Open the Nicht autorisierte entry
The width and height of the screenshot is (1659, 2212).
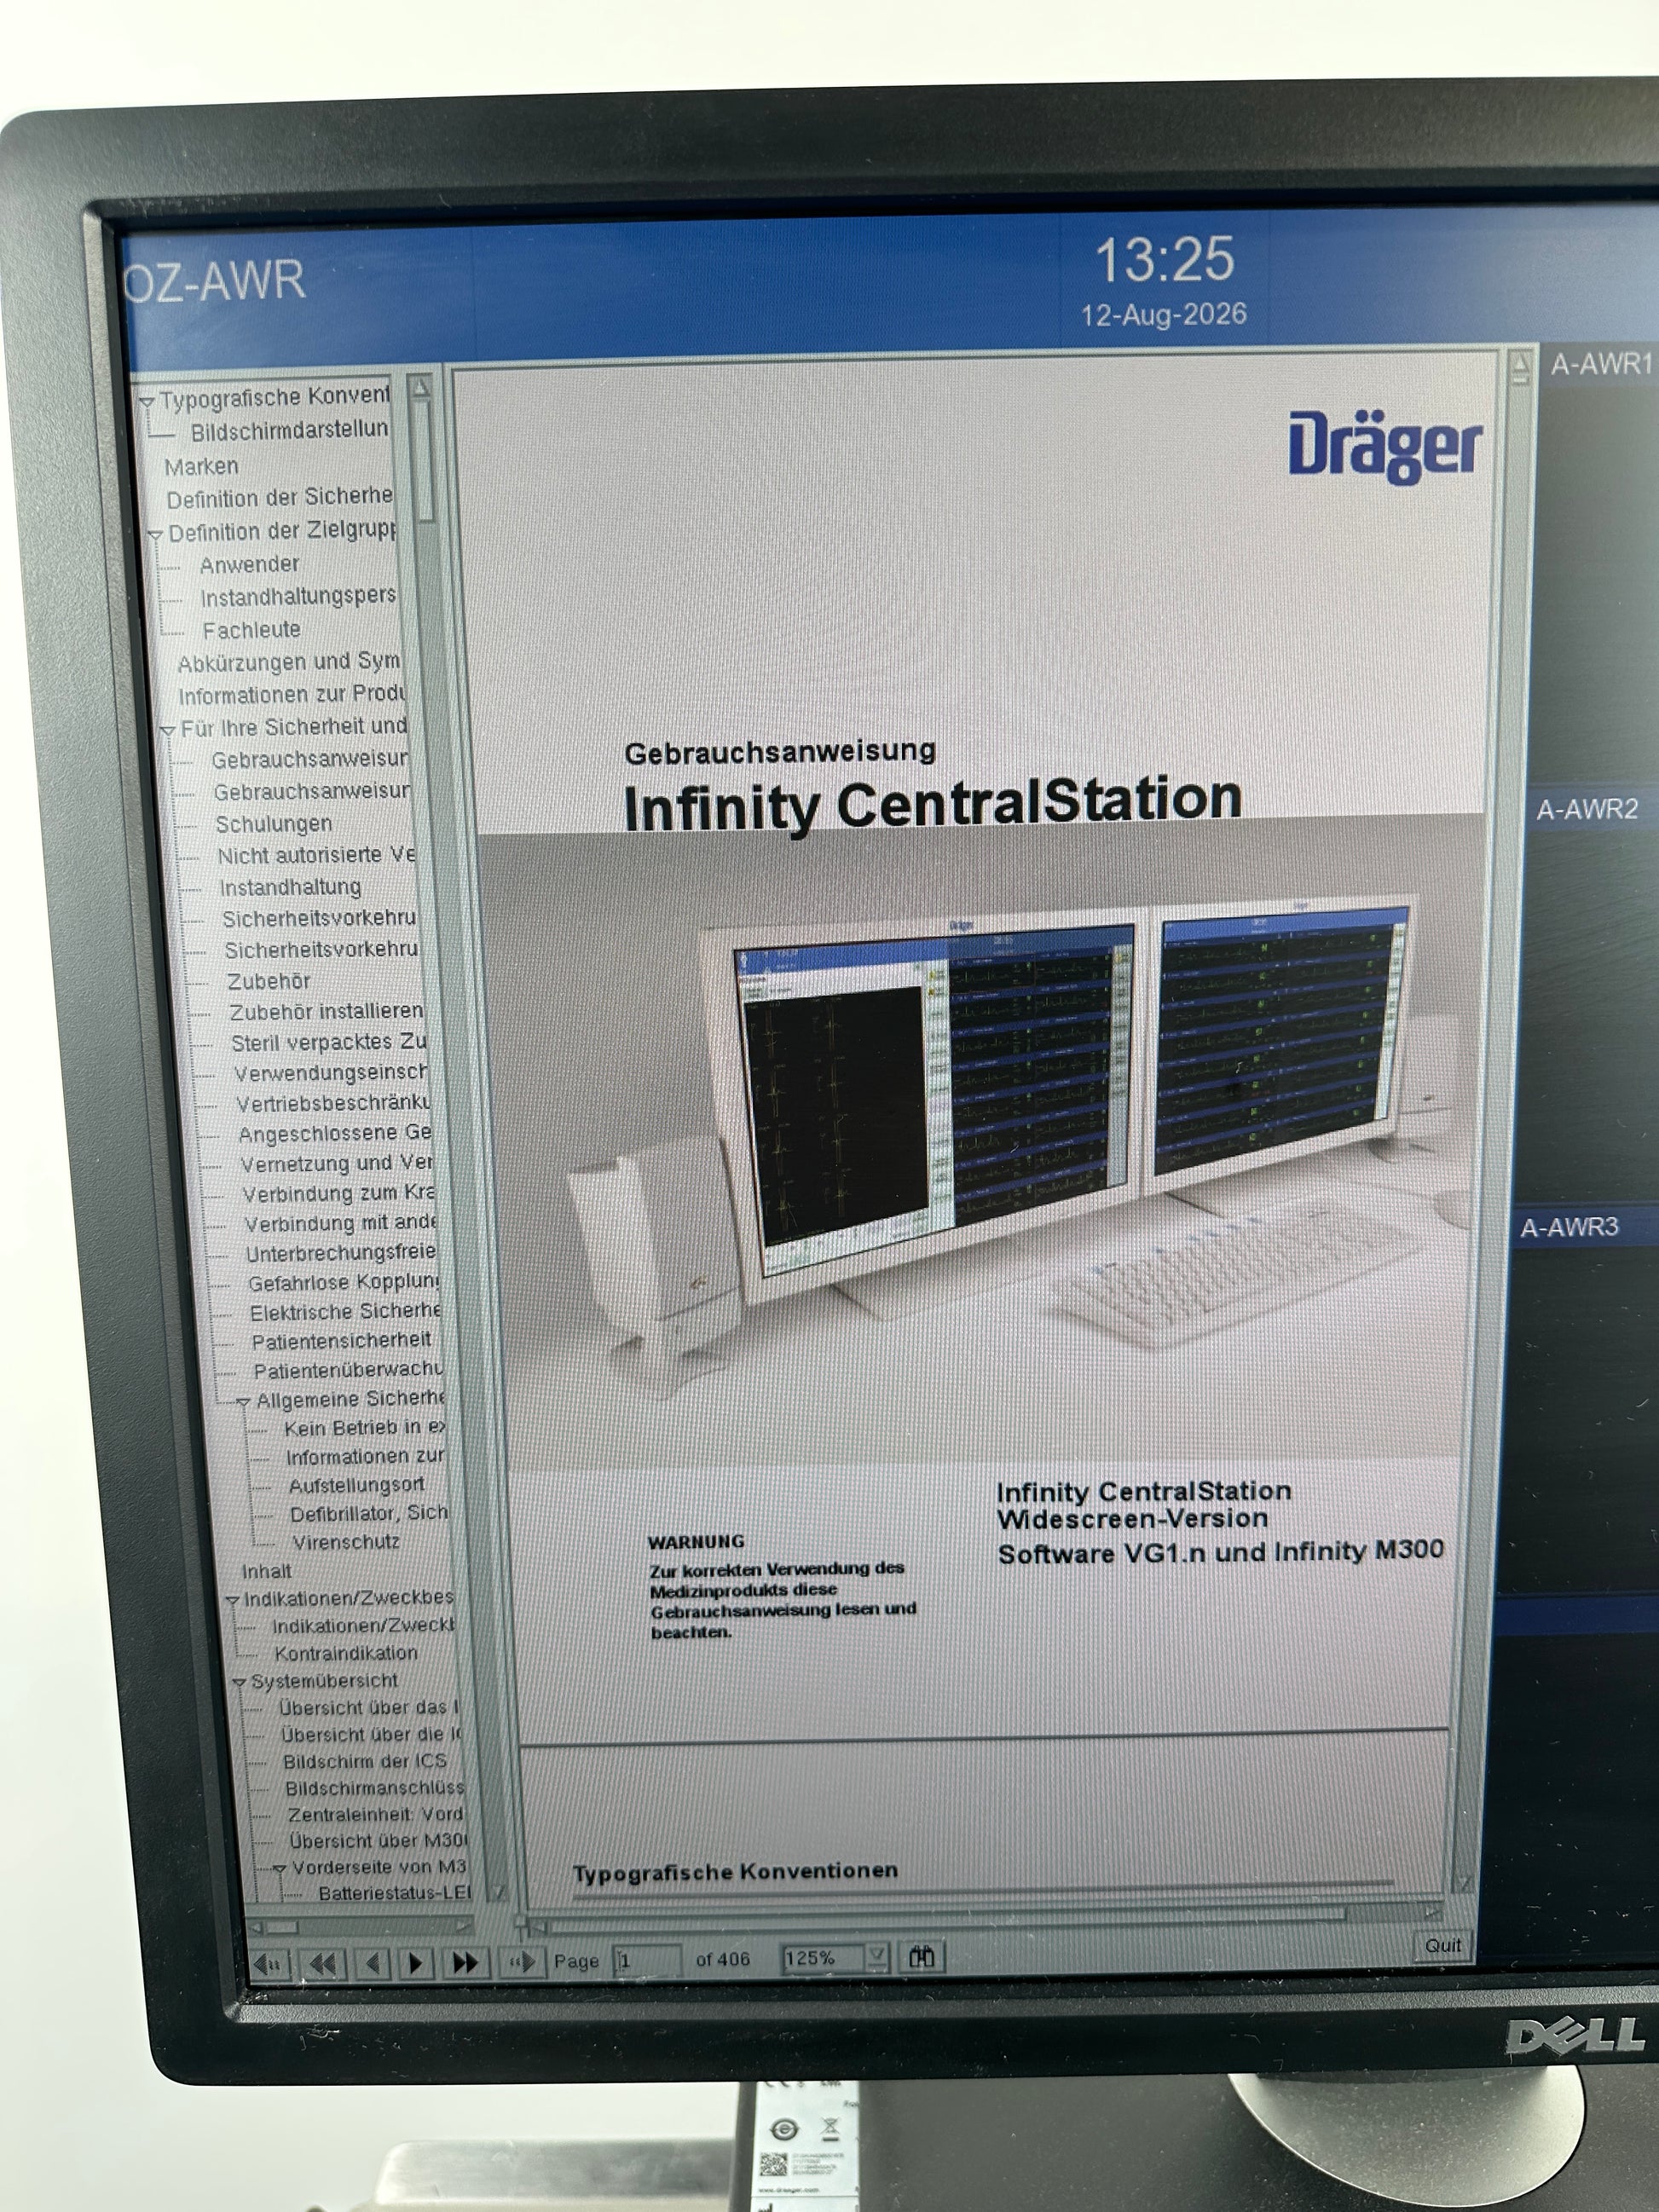(316, 856)
